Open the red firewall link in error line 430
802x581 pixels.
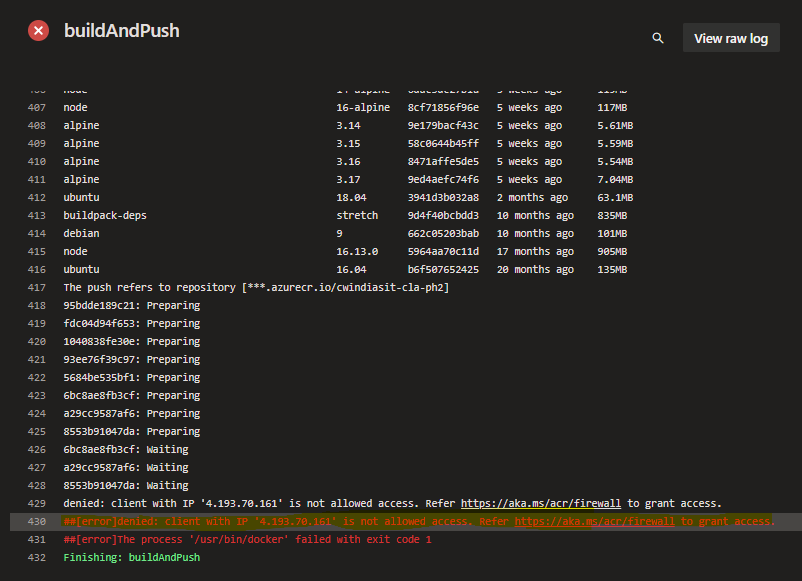[594, 521]
